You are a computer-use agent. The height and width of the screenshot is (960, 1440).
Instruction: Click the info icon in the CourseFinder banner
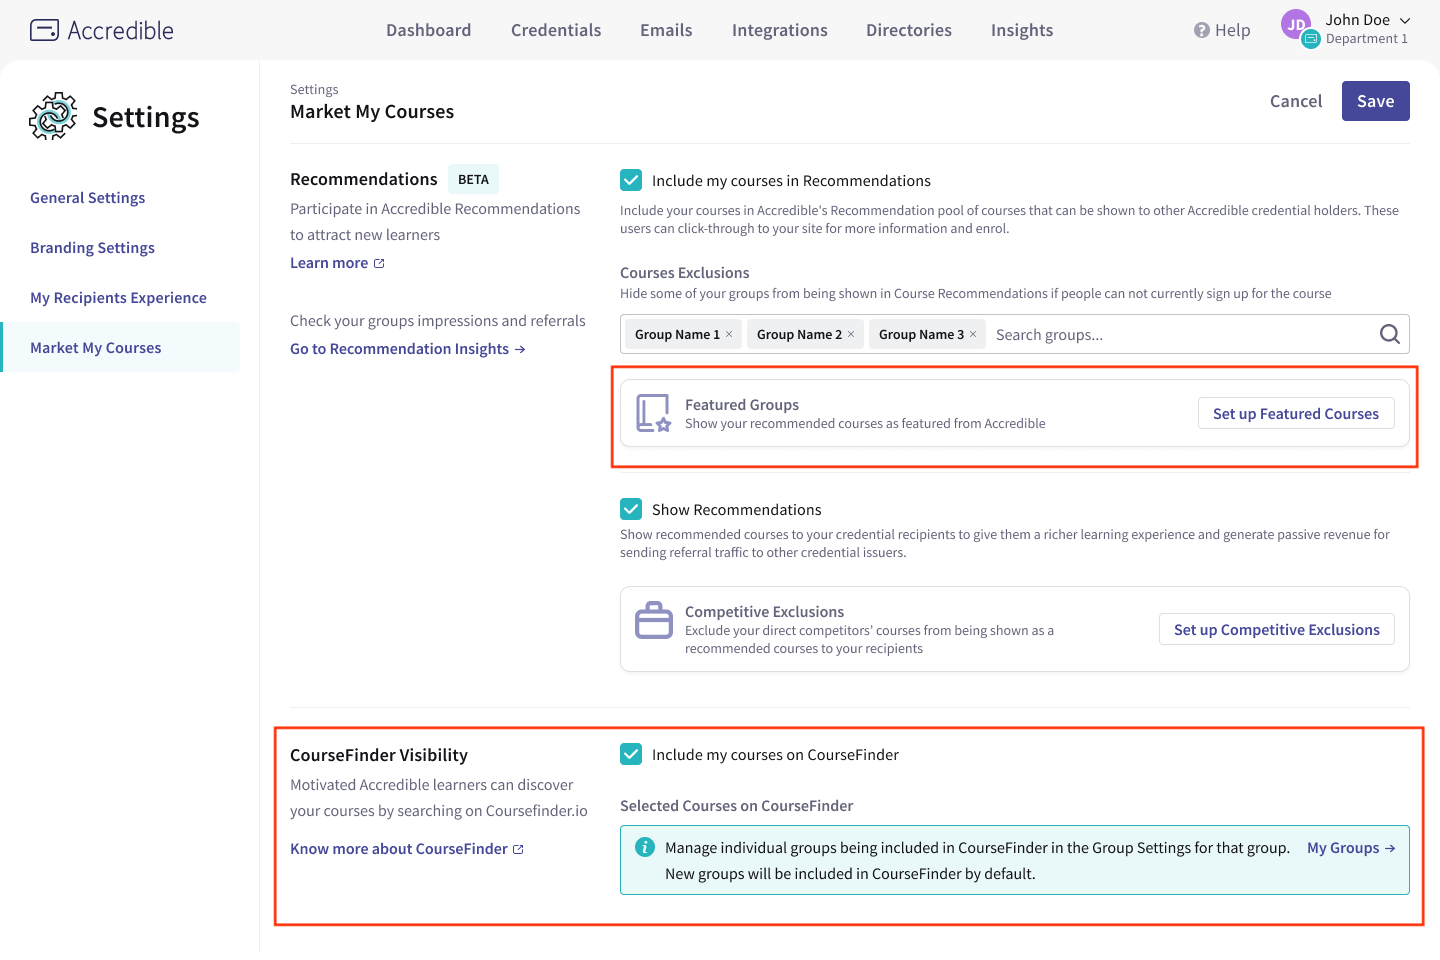(x=645, y=847)
